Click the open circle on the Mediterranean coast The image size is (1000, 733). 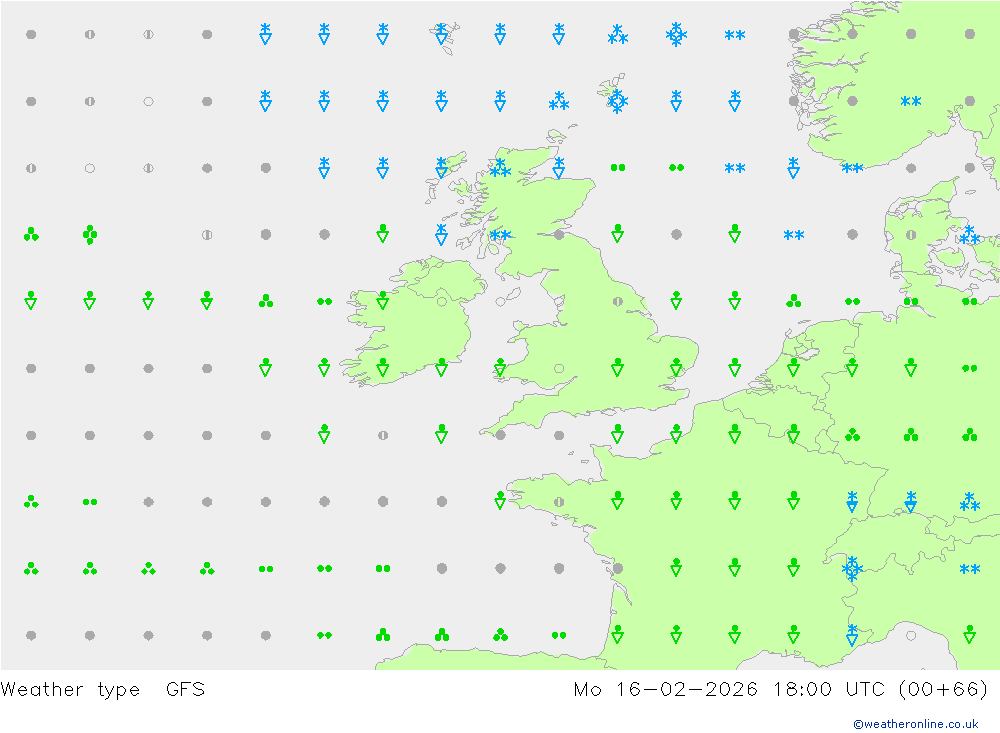[911, 635]
